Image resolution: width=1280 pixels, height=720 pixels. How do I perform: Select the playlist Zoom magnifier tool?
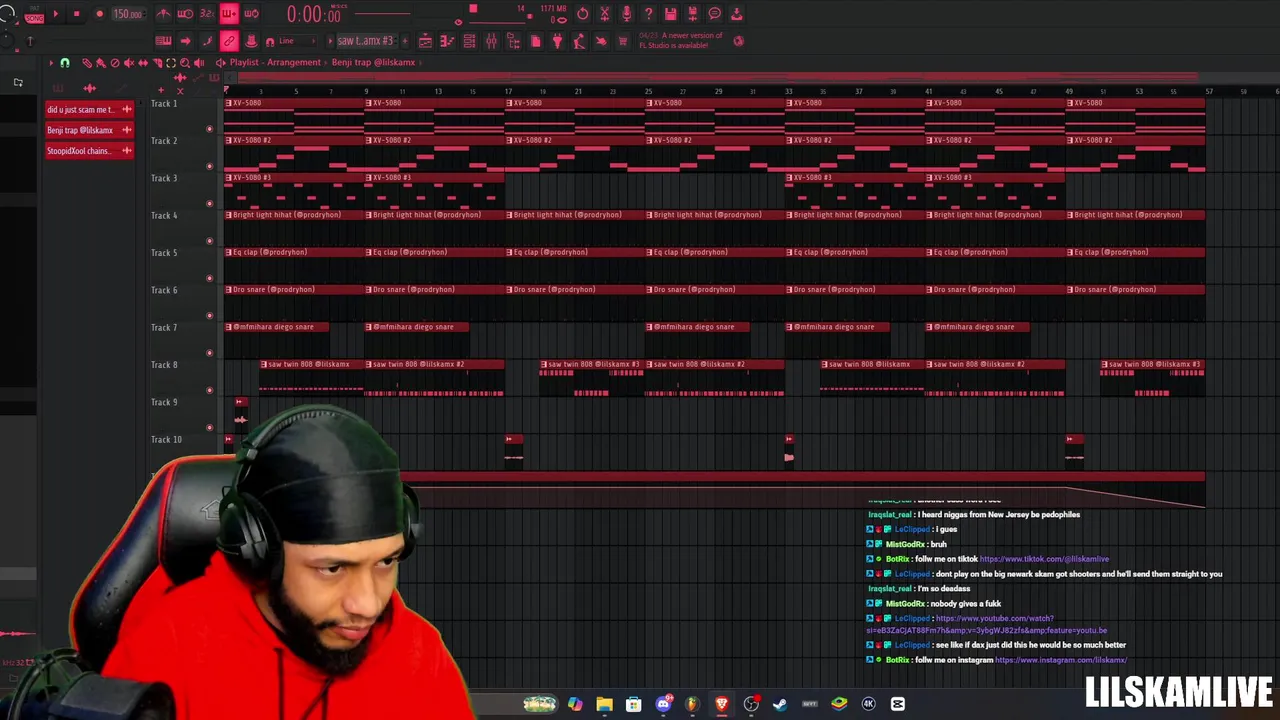click(185, 63)
